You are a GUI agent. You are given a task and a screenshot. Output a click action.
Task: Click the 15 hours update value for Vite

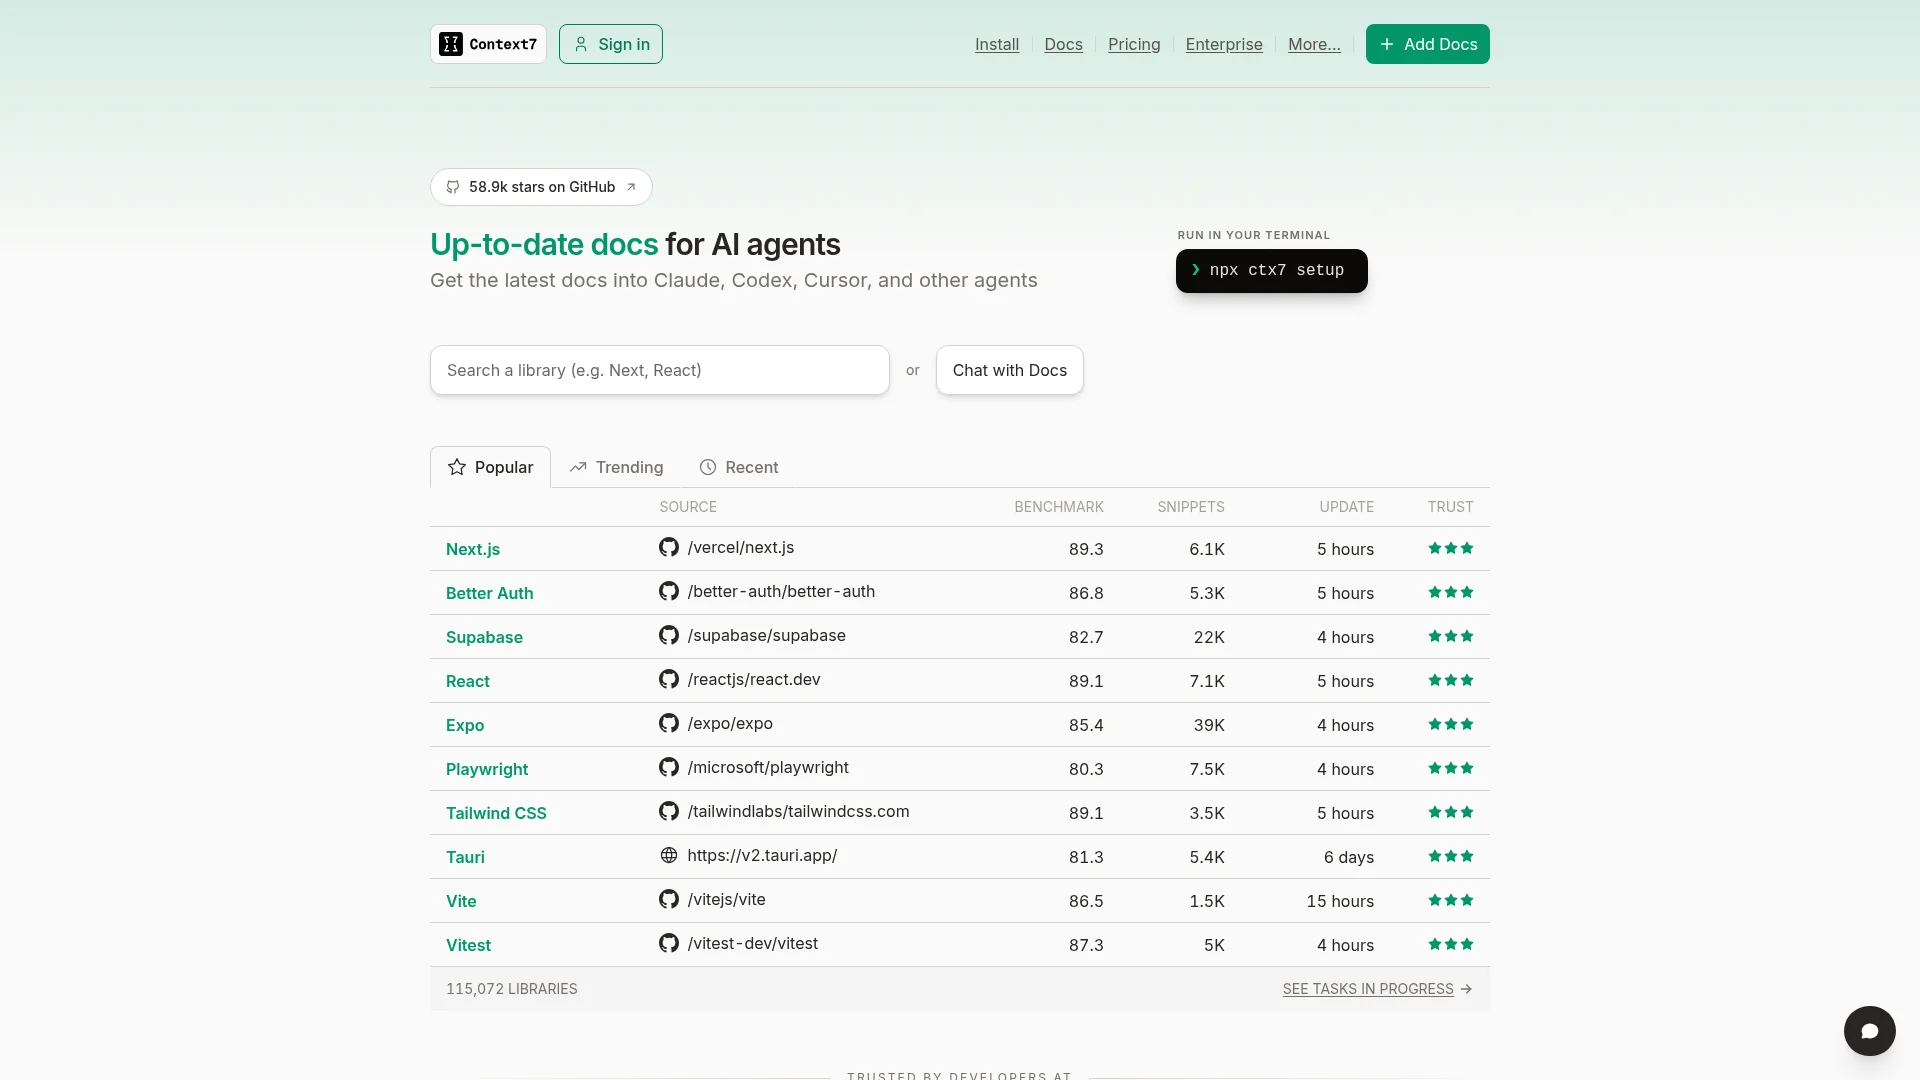click(1340, 901)
